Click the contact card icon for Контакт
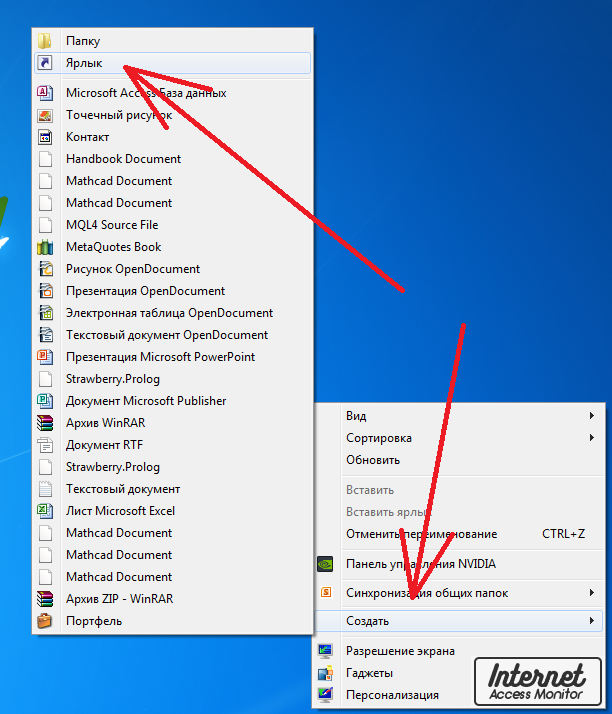The image size is (612, 714). pos(45,137)
